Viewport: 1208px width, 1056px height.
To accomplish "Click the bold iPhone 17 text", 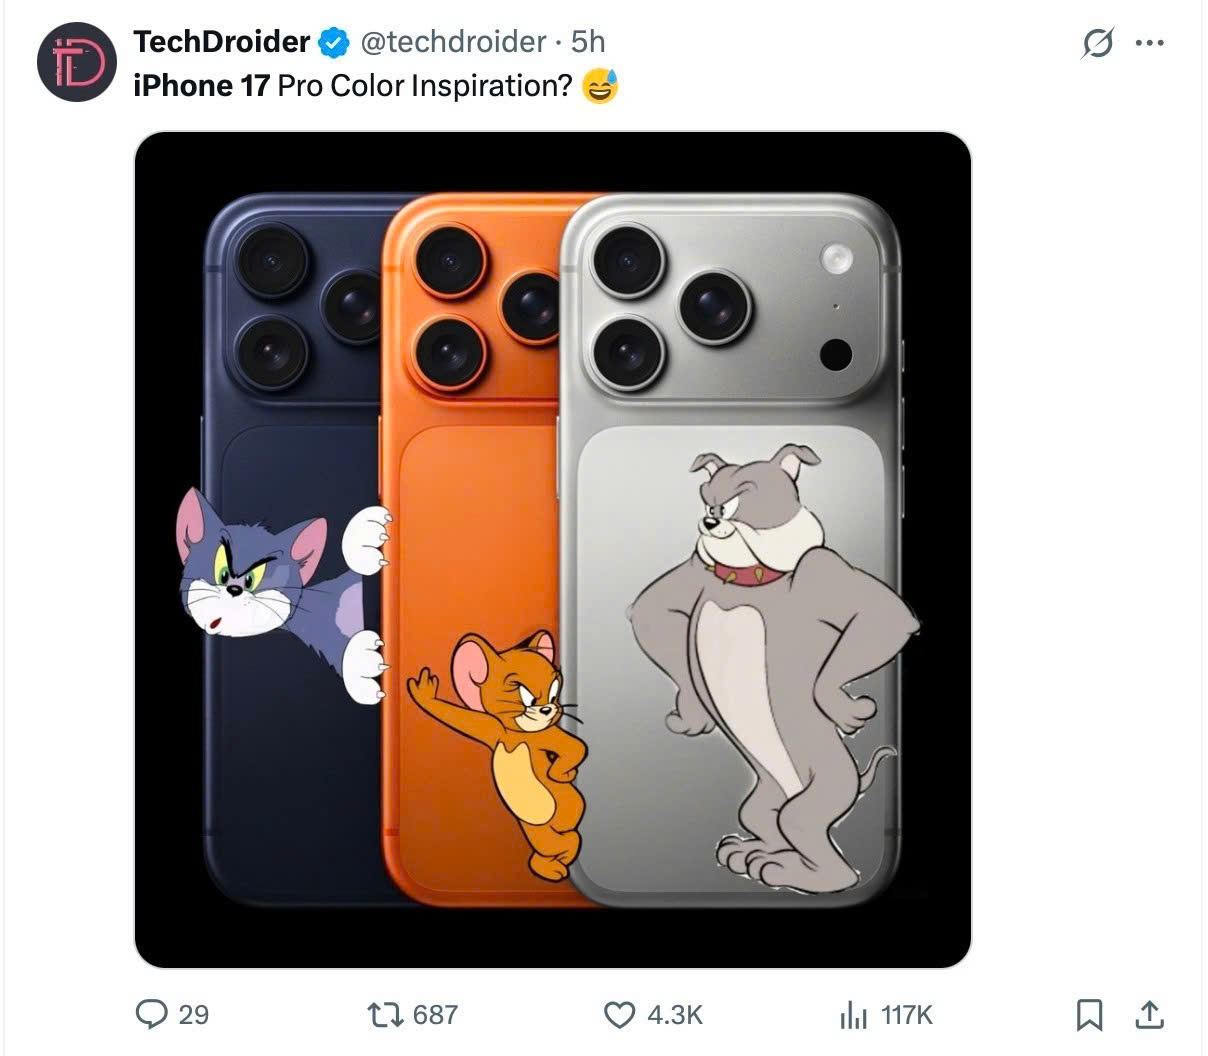I will (201, 86).
